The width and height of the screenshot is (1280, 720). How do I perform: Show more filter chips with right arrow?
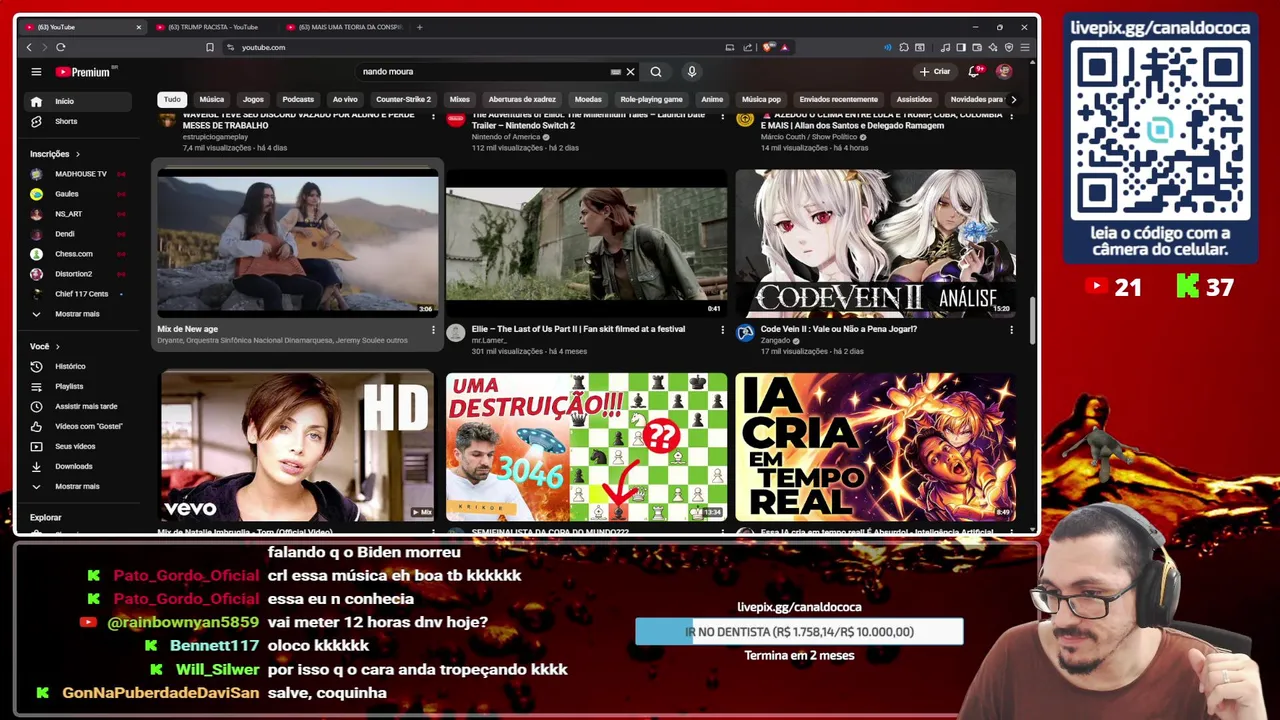click(1013, 99)
